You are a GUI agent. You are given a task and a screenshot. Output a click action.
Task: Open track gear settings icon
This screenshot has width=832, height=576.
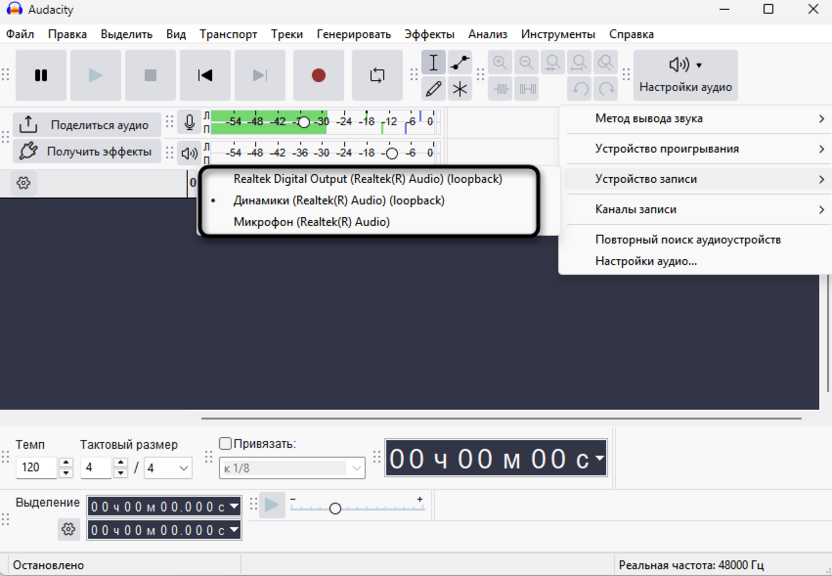coord(25,183)
